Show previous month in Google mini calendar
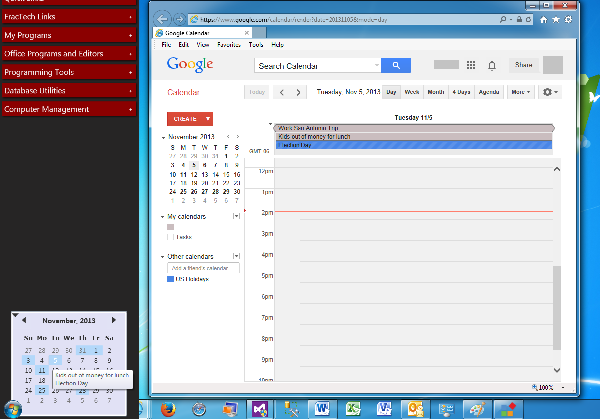Image resolution: width=601 pixels, height=419 pixels. coord(228,136)
